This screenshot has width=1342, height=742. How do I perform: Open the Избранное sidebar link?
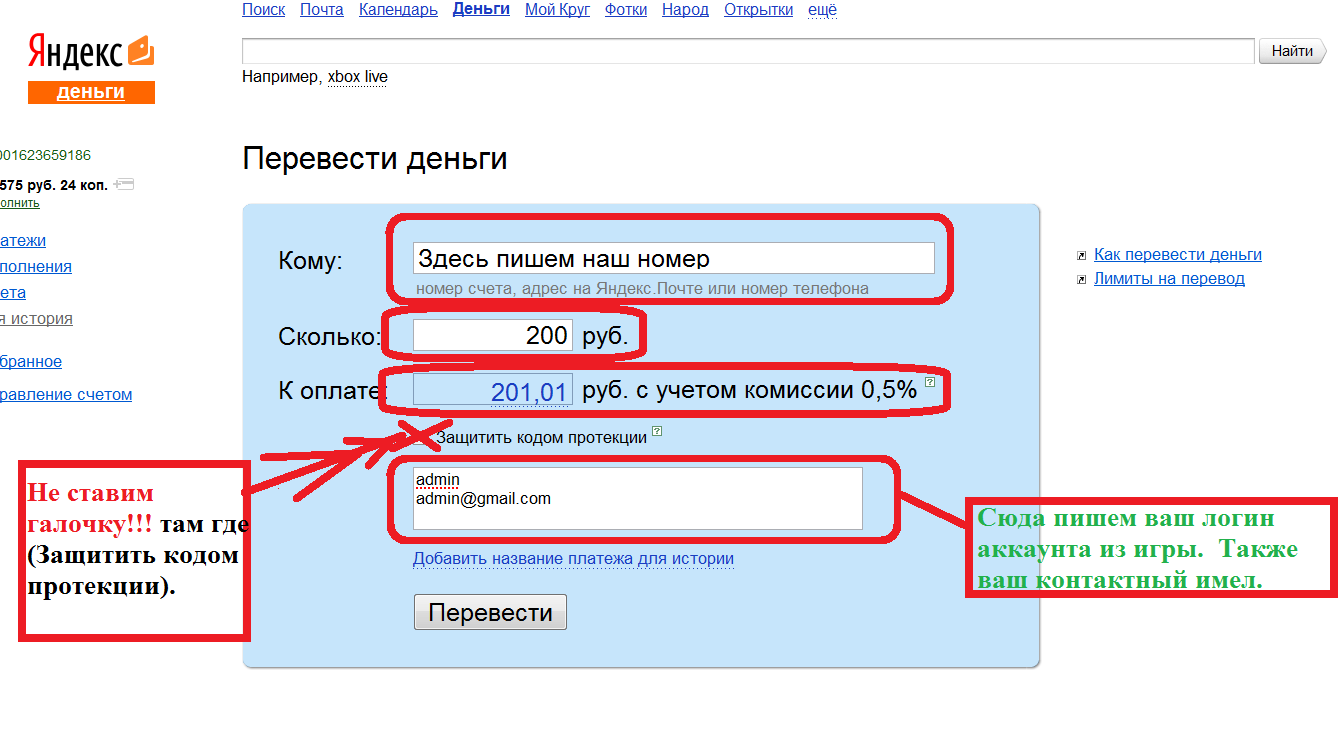click(x=31, y=362)
